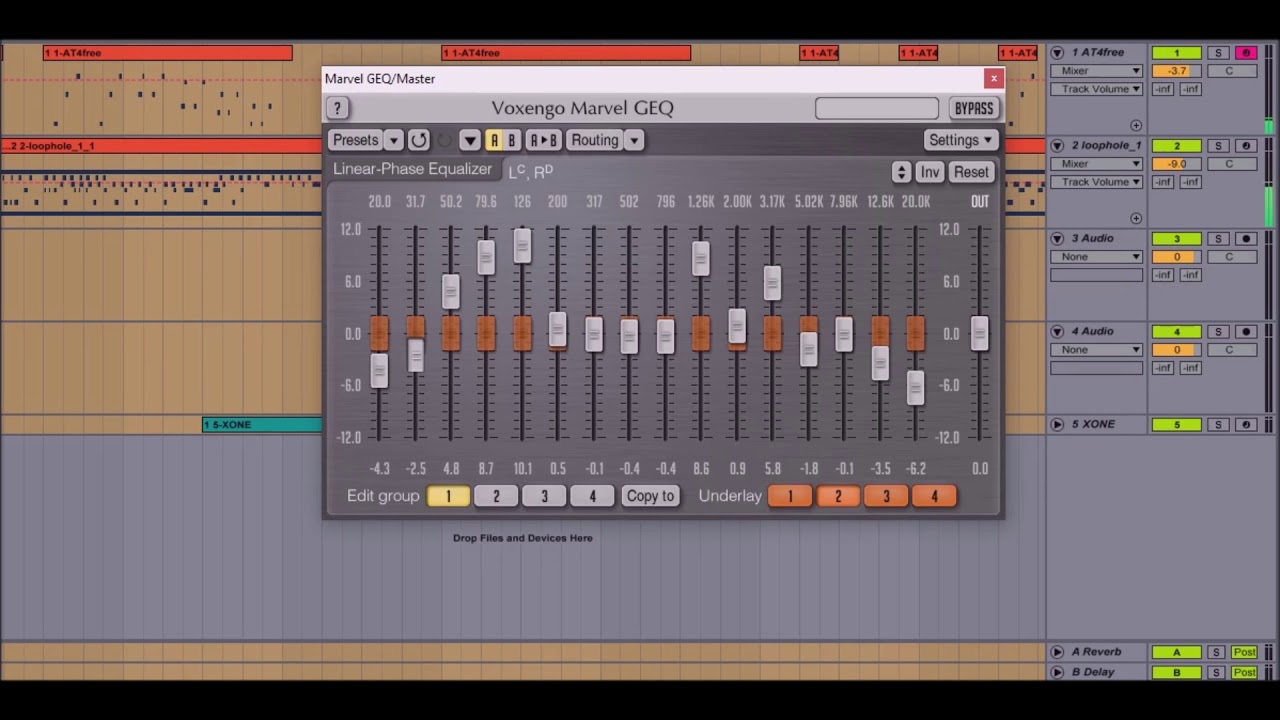Click the Inv button to invert the curve

tap(930, 172)
